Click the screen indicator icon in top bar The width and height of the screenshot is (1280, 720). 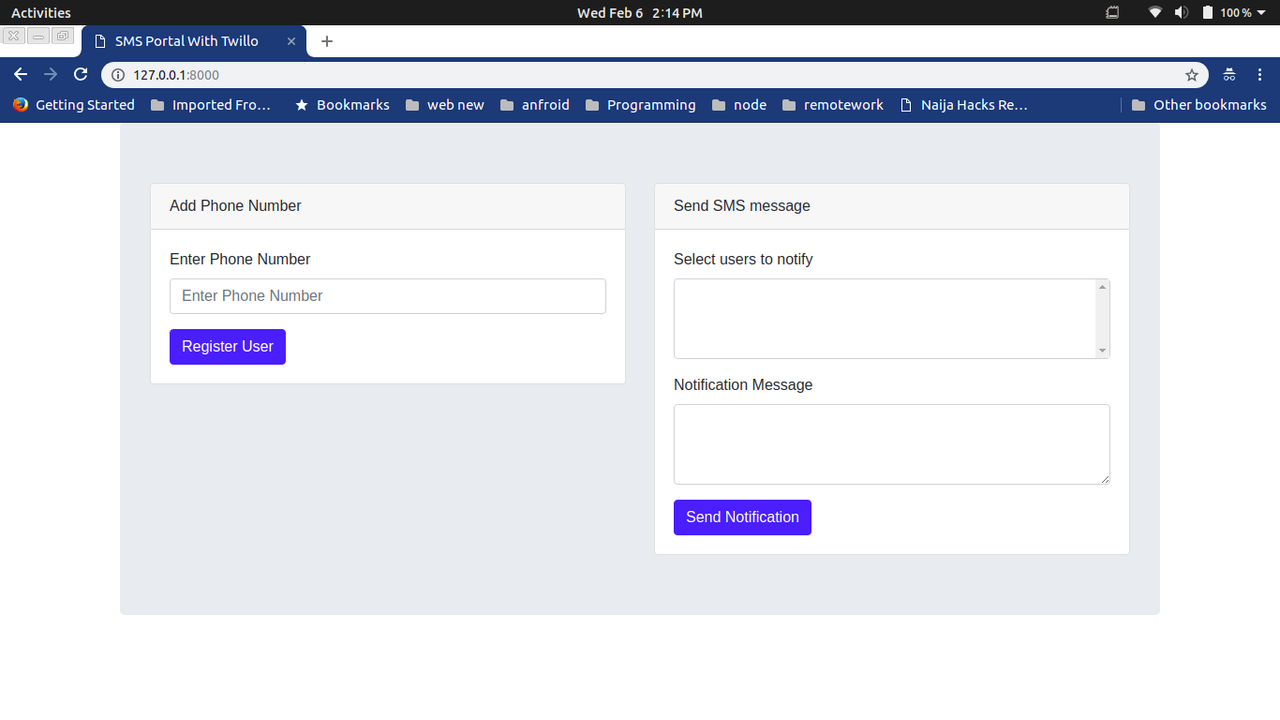(x=1113, y=13)
